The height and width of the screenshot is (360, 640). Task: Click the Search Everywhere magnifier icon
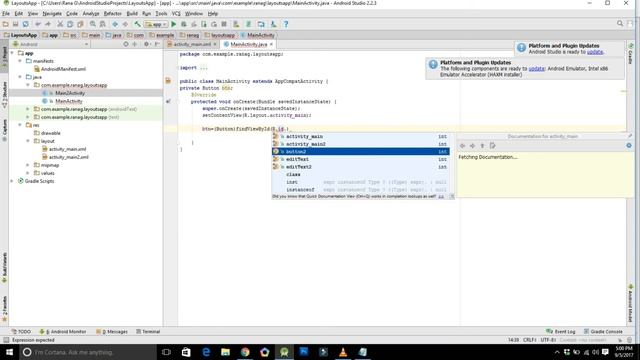click(x=620, y=24)
